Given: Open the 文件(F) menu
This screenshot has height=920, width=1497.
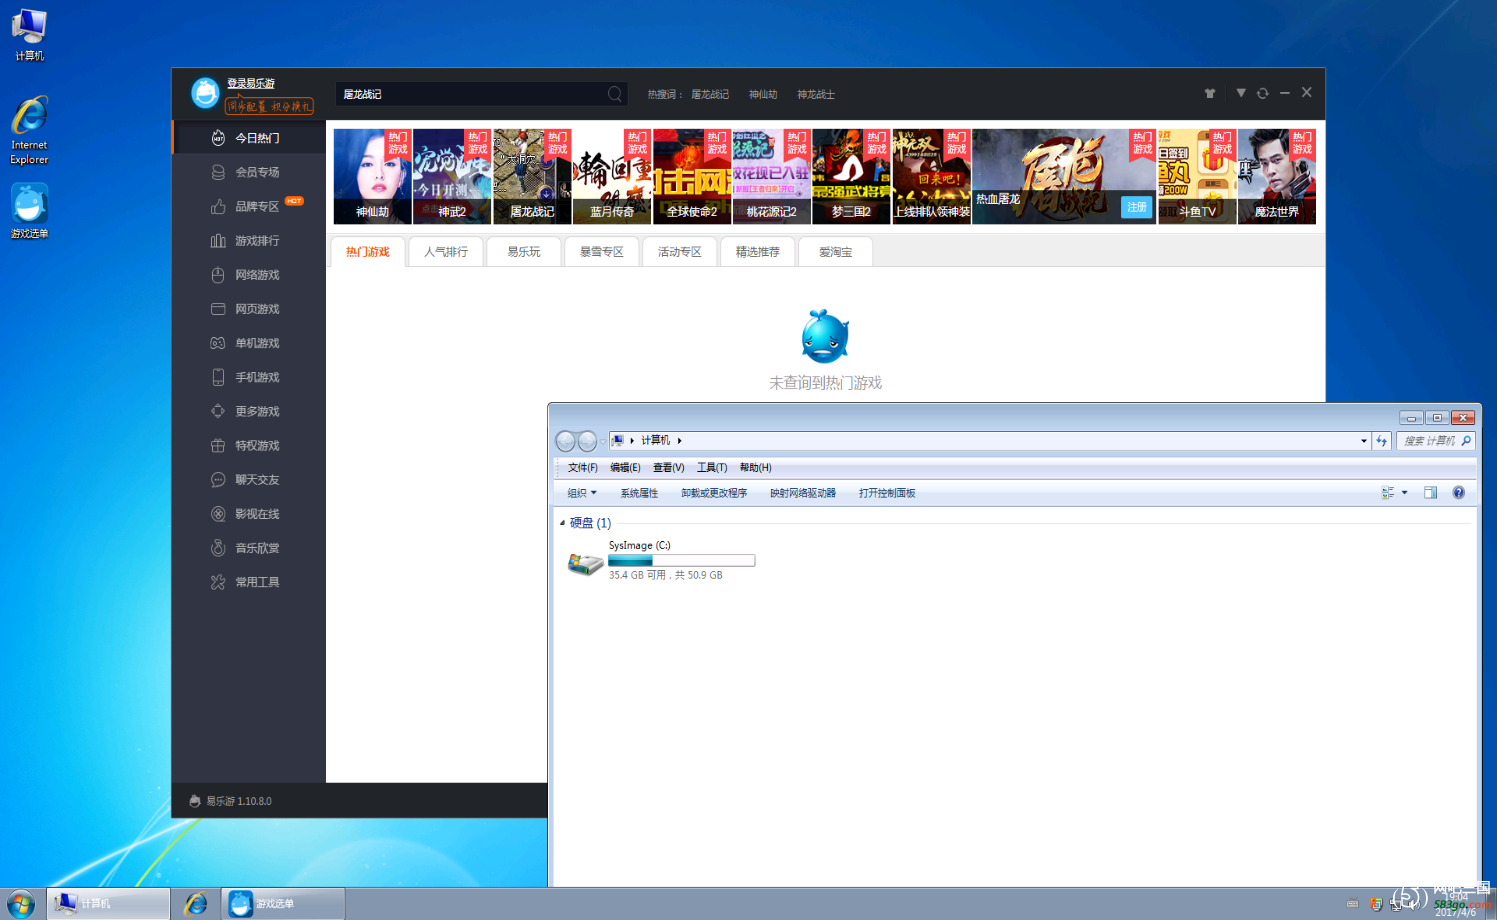Looking at the screenshot, I should [x=583, y=467].
